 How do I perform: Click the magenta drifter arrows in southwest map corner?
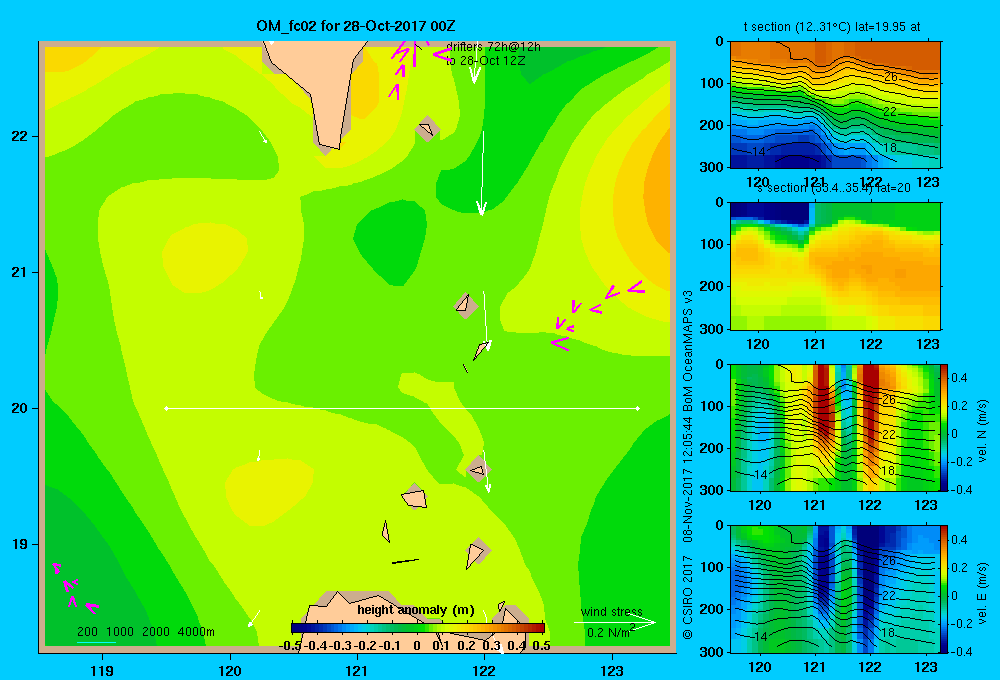(74, 588)
